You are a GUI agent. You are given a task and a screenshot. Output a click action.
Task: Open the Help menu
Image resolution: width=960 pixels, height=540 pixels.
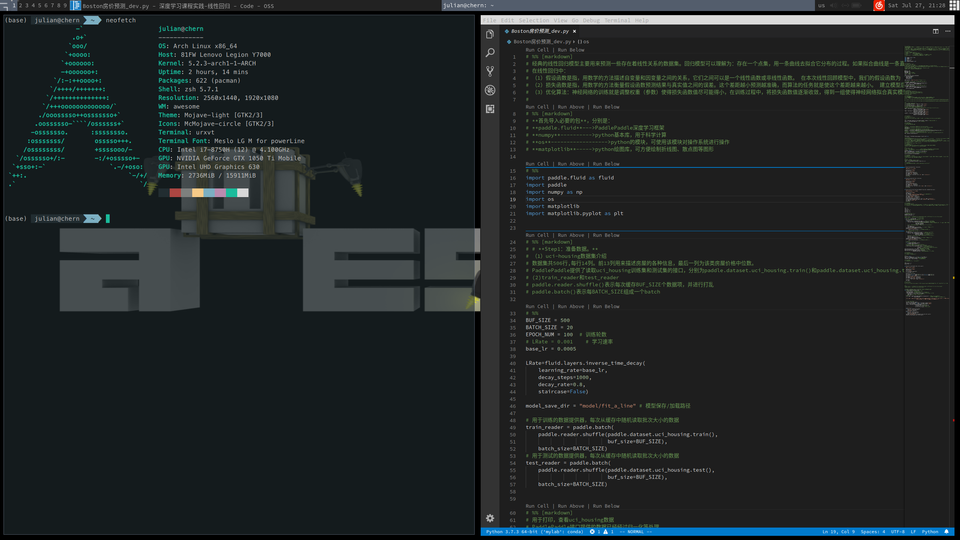point(642,20)
